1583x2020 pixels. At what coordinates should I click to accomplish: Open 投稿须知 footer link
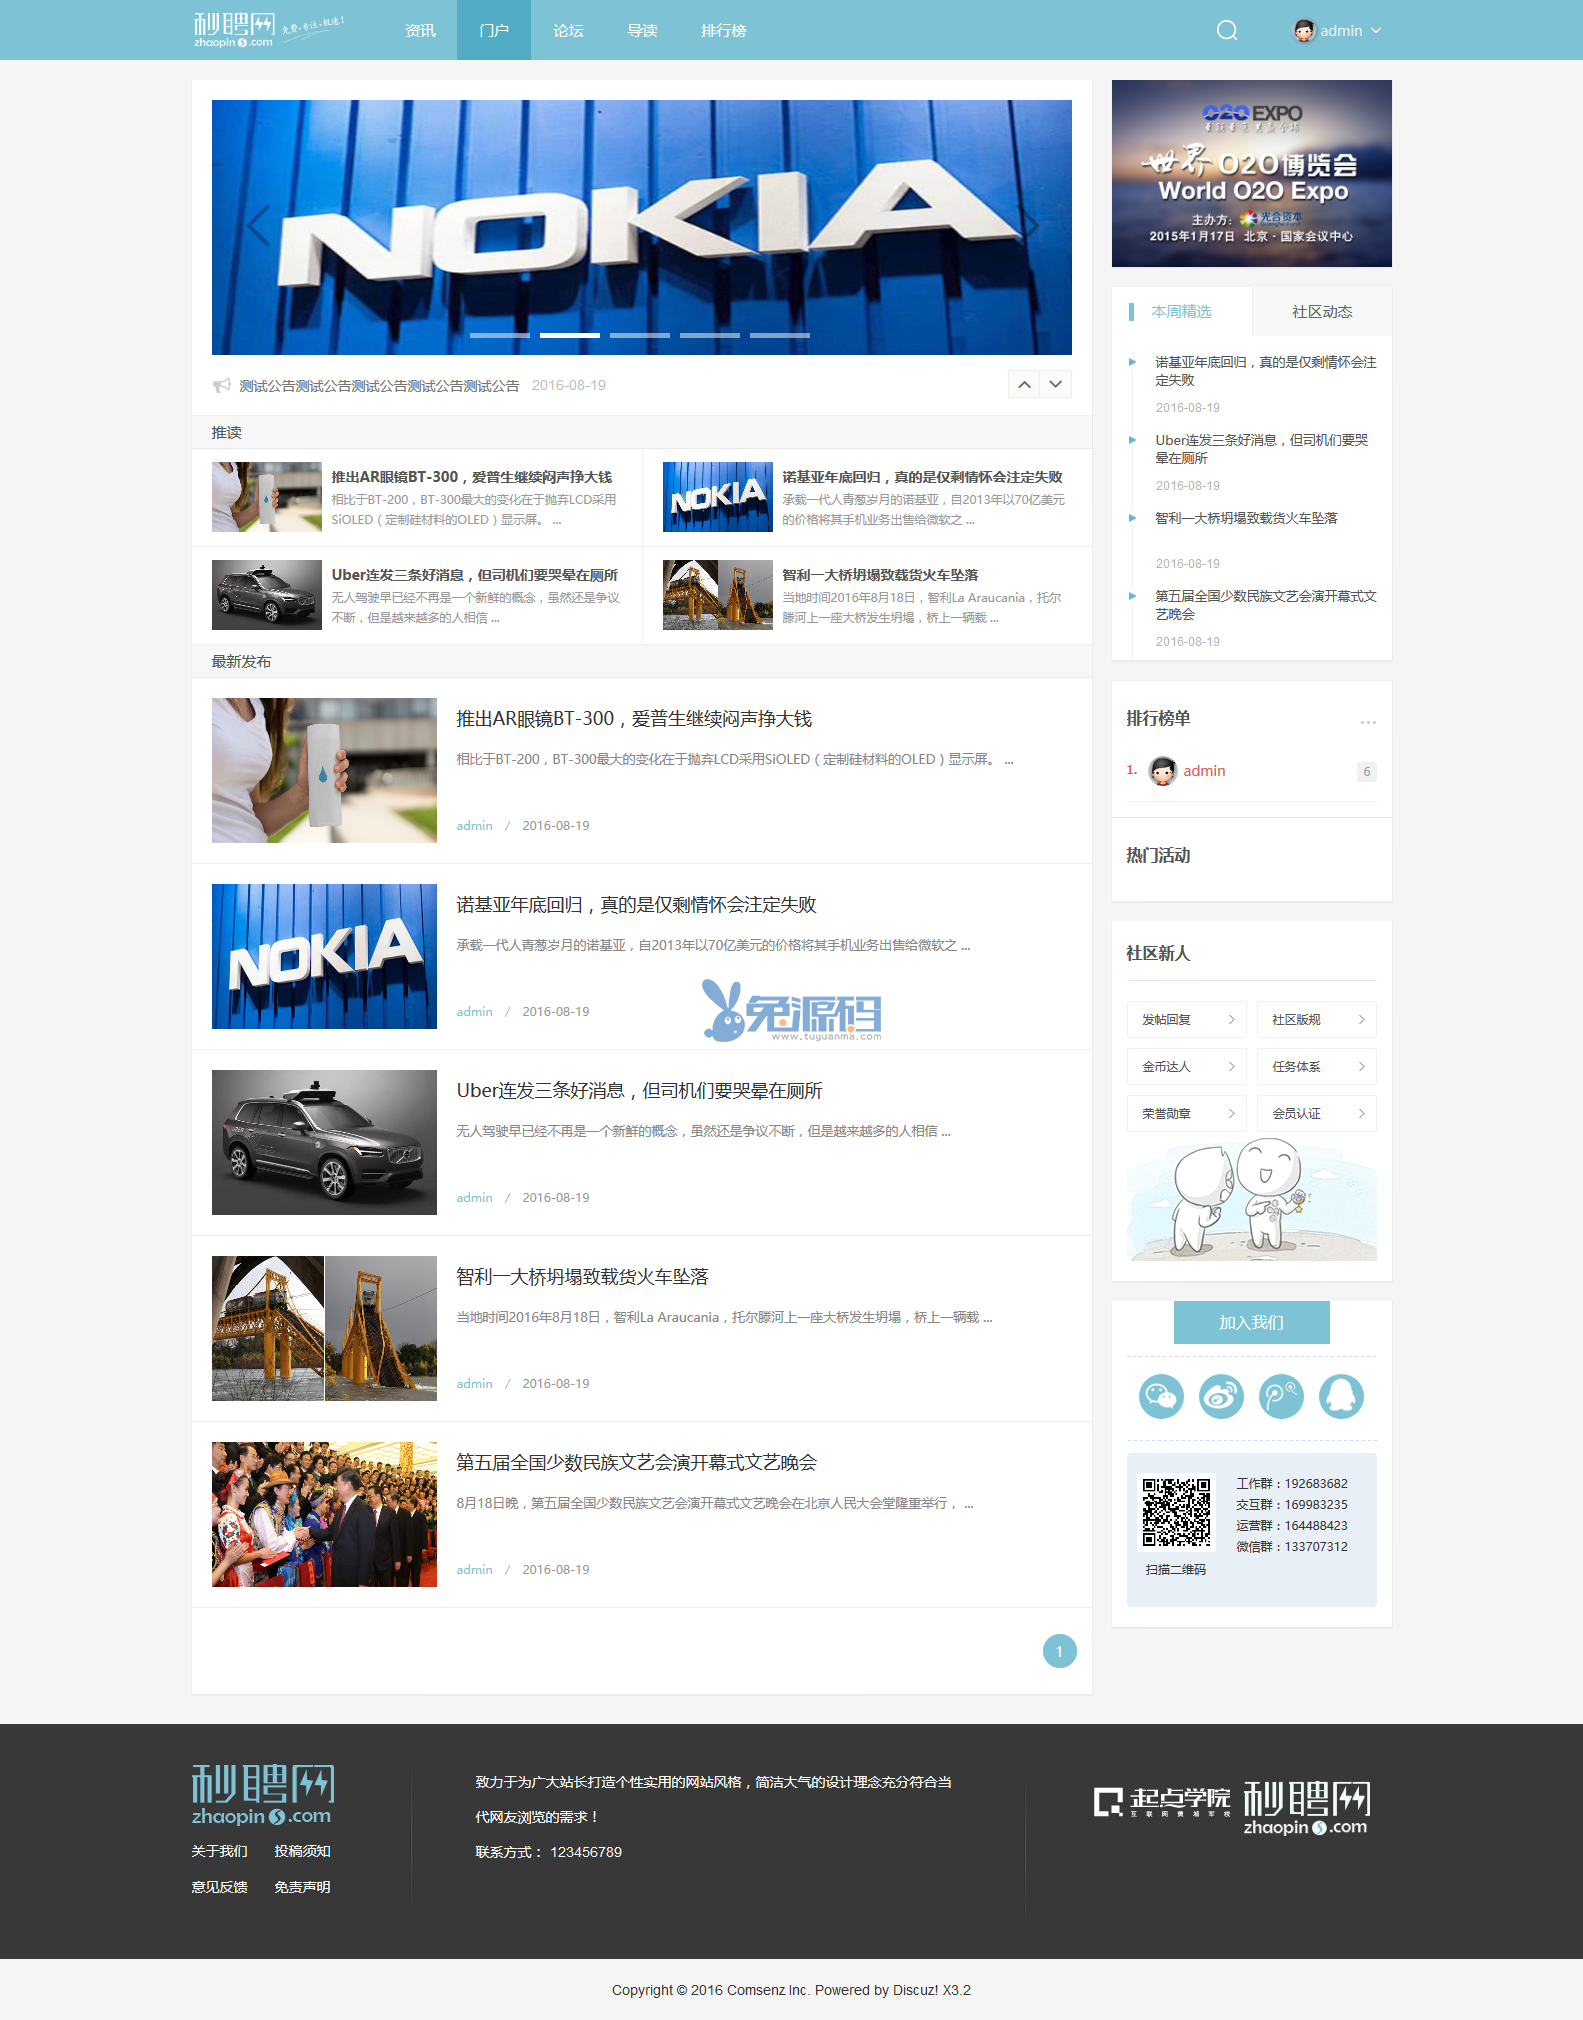303,1852
